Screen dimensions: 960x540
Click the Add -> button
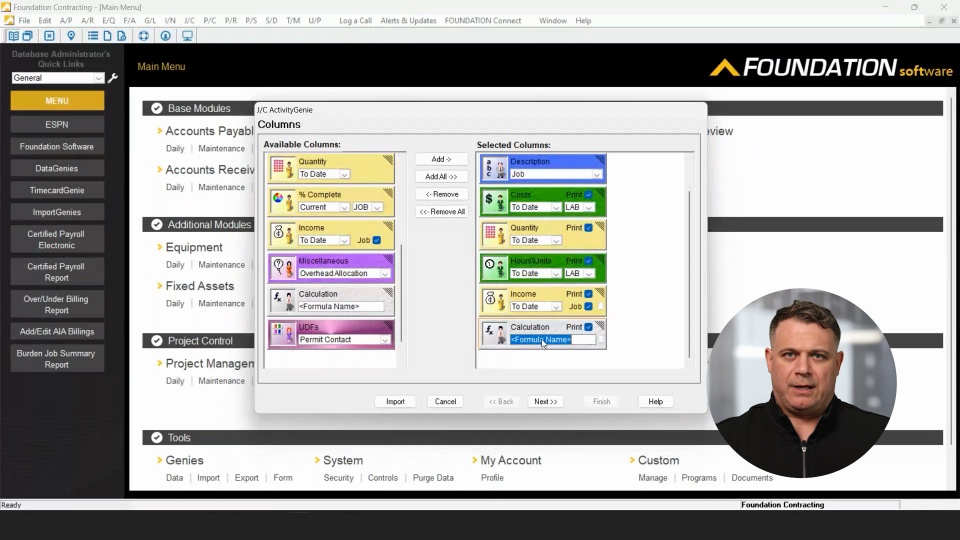point(441,159)
